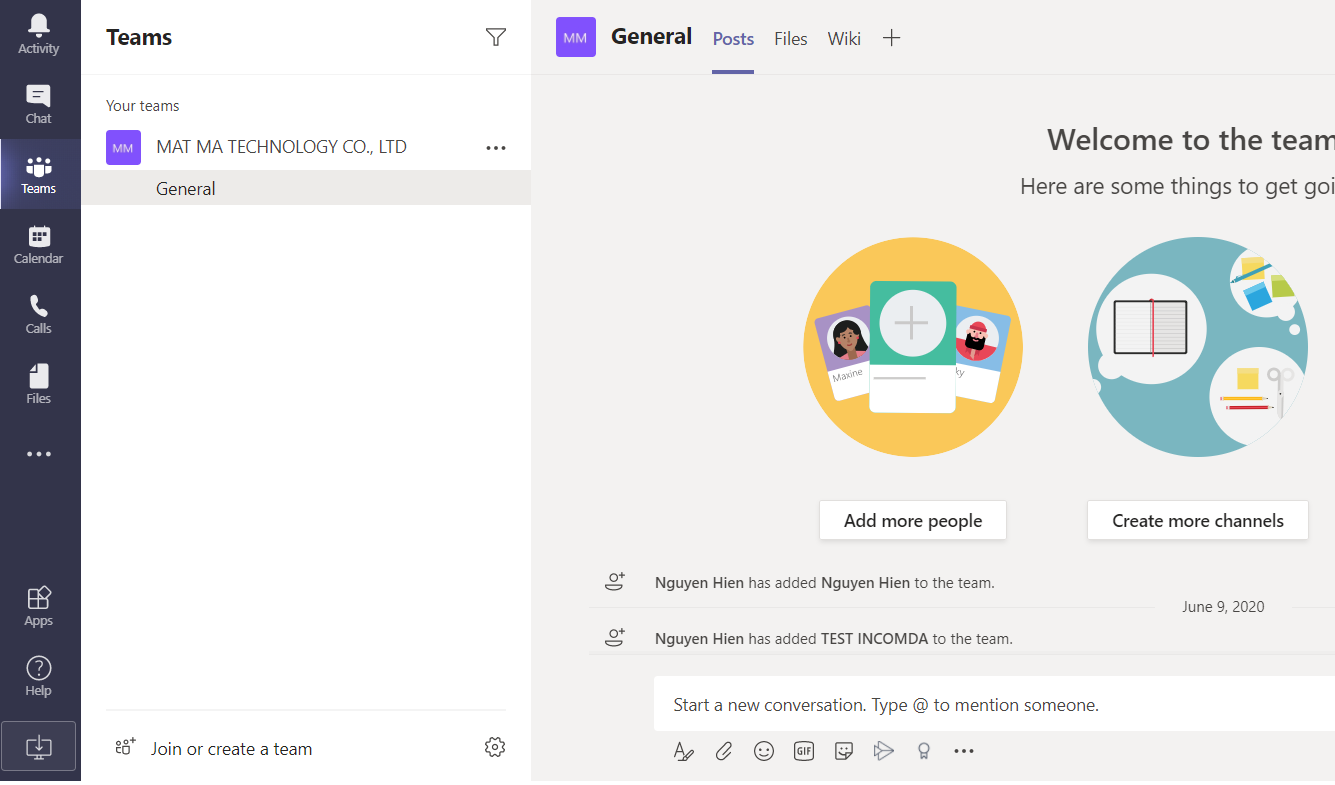The image size is (1335, 785).
Task: Switch to the Posts tab
Action: tap(733, 39)
